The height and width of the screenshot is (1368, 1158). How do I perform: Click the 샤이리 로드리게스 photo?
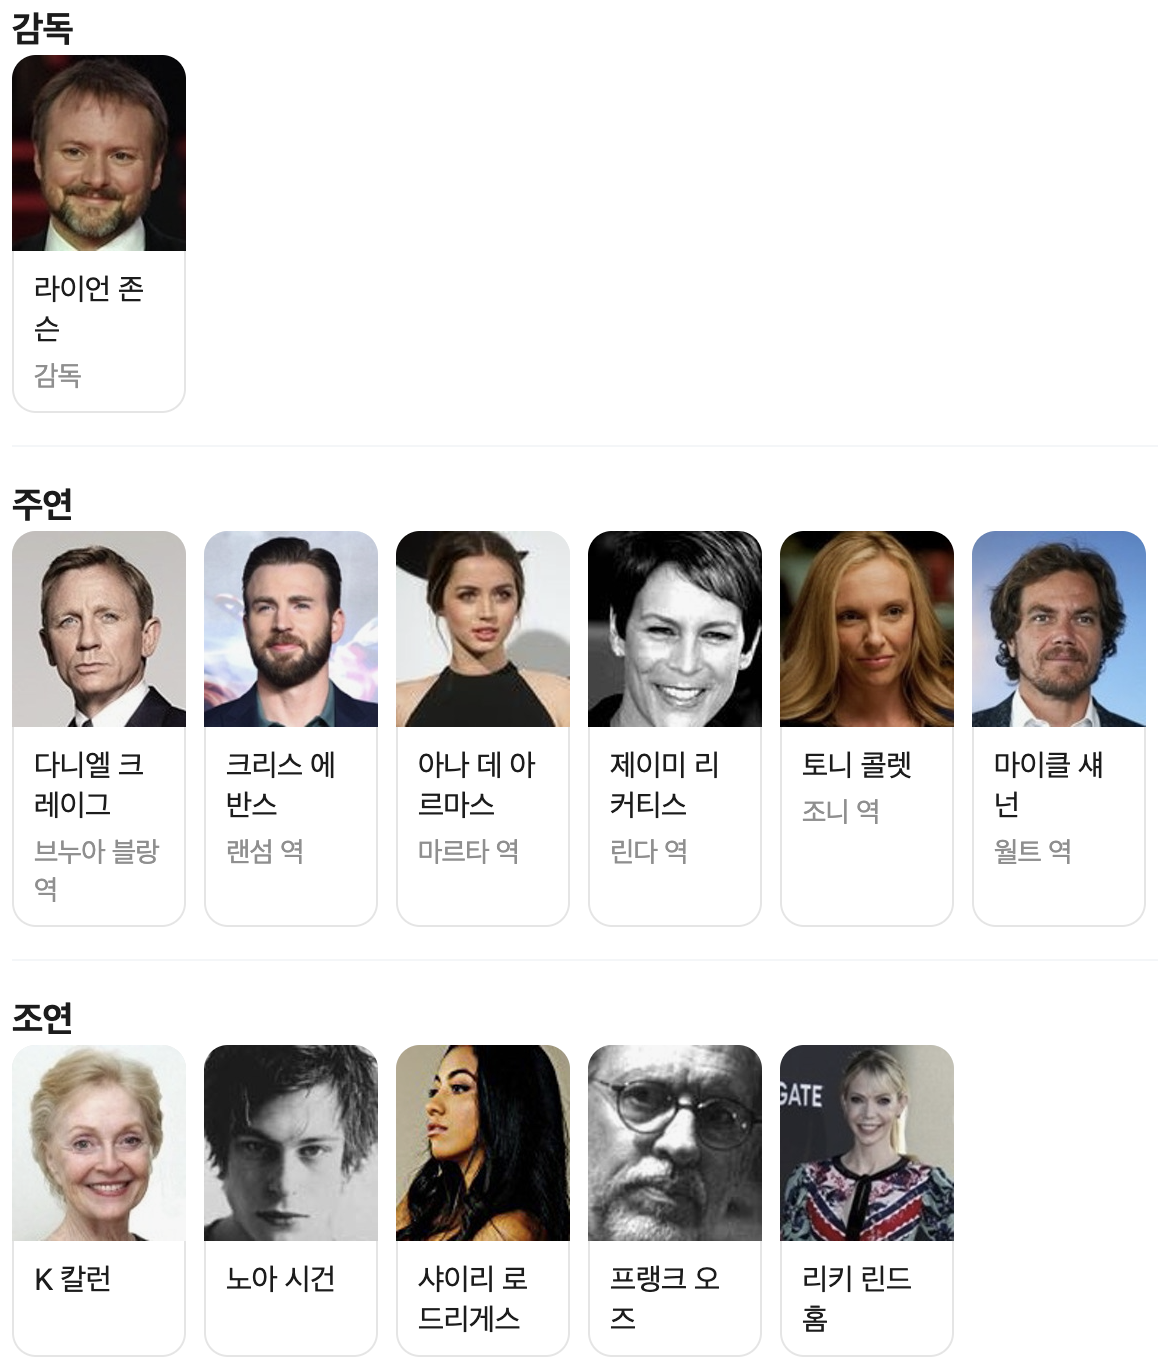[x=483, y=1143]
